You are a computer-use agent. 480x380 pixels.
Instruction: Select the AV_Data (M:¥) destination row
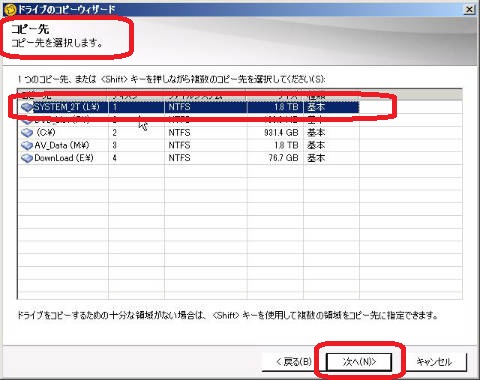coord(188,145)
